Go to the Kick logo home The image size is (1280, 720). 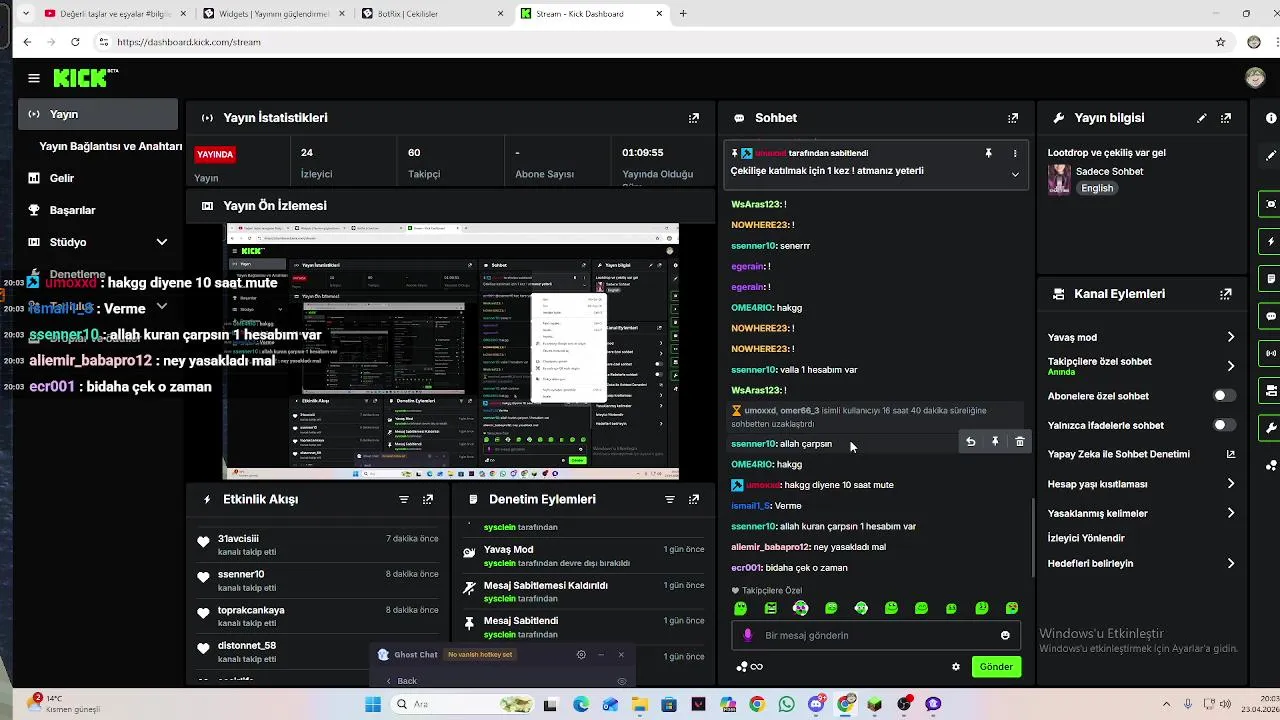coord(86,78)
